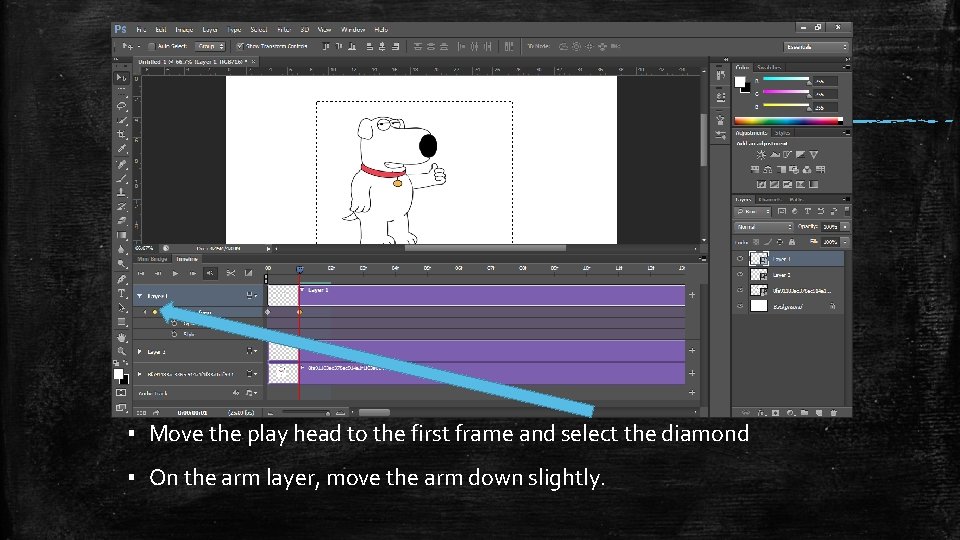Open the layer Kind filter dropdown
The height and width of the screenshot is (540, 960).
(752, 211)
